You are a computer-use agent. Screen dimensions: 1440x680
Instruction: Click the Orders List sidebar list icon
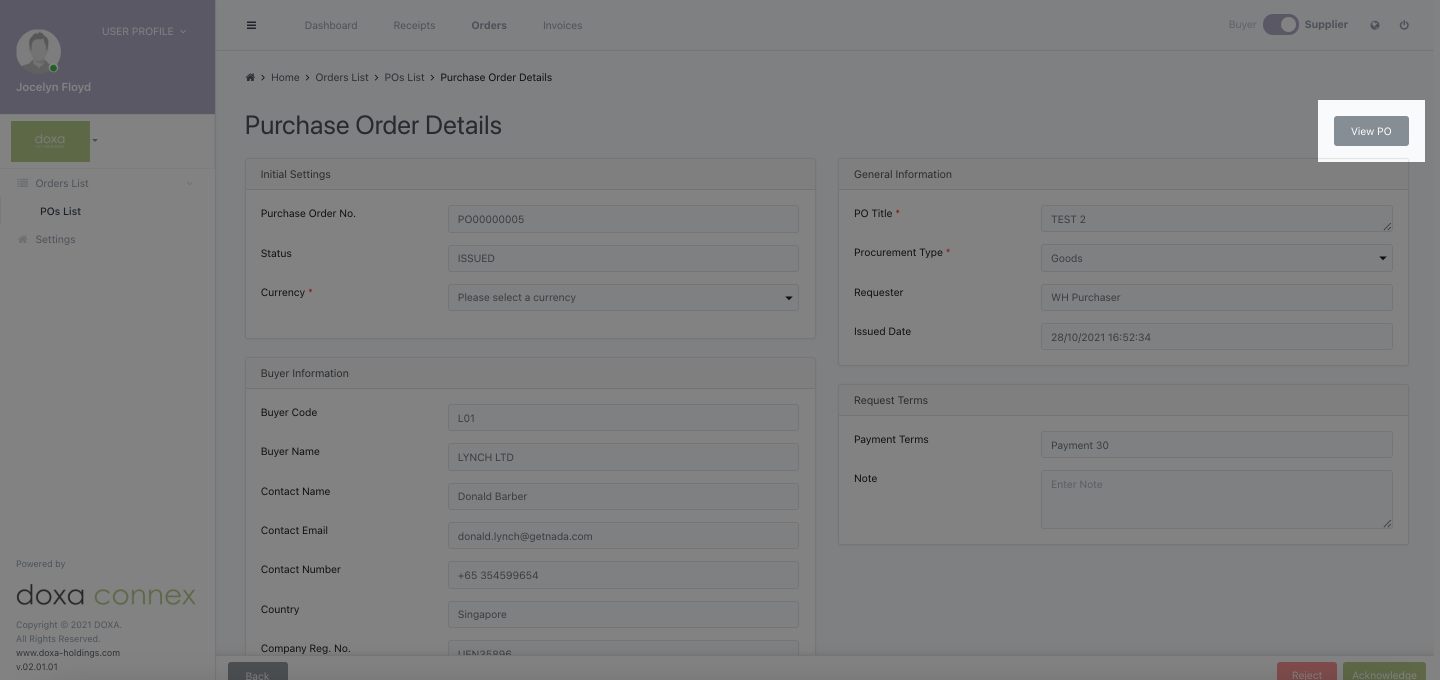pos(23,183)
